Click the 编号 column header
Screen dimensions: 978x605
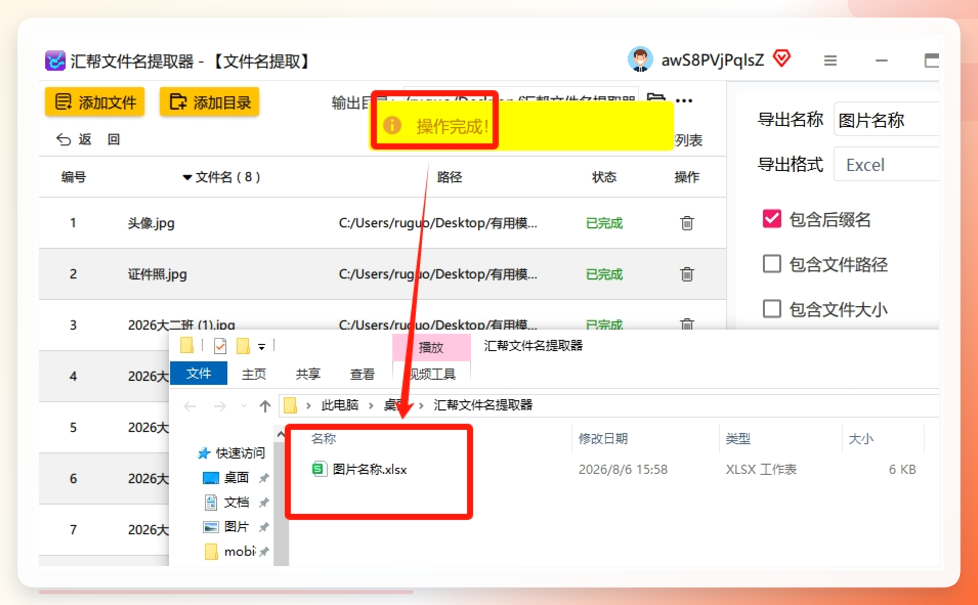point(74,177)
